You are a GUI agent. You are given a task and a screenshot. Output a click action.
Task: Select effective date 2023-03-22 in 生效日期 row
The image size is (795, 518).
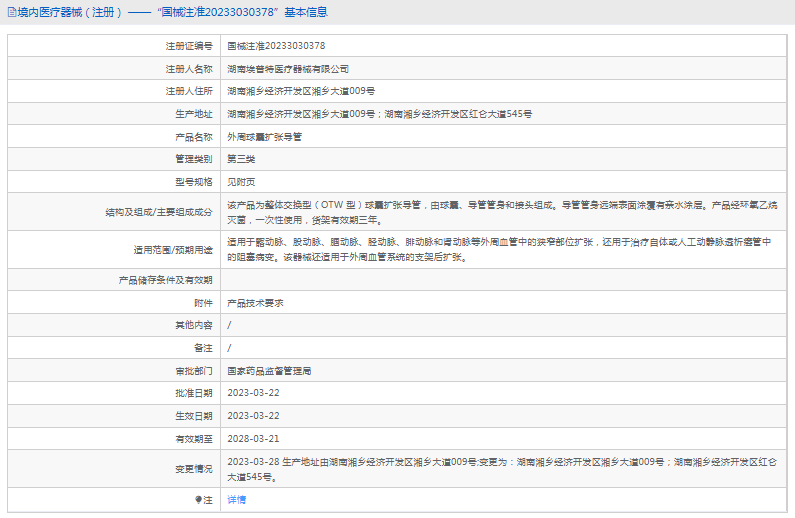254,416
